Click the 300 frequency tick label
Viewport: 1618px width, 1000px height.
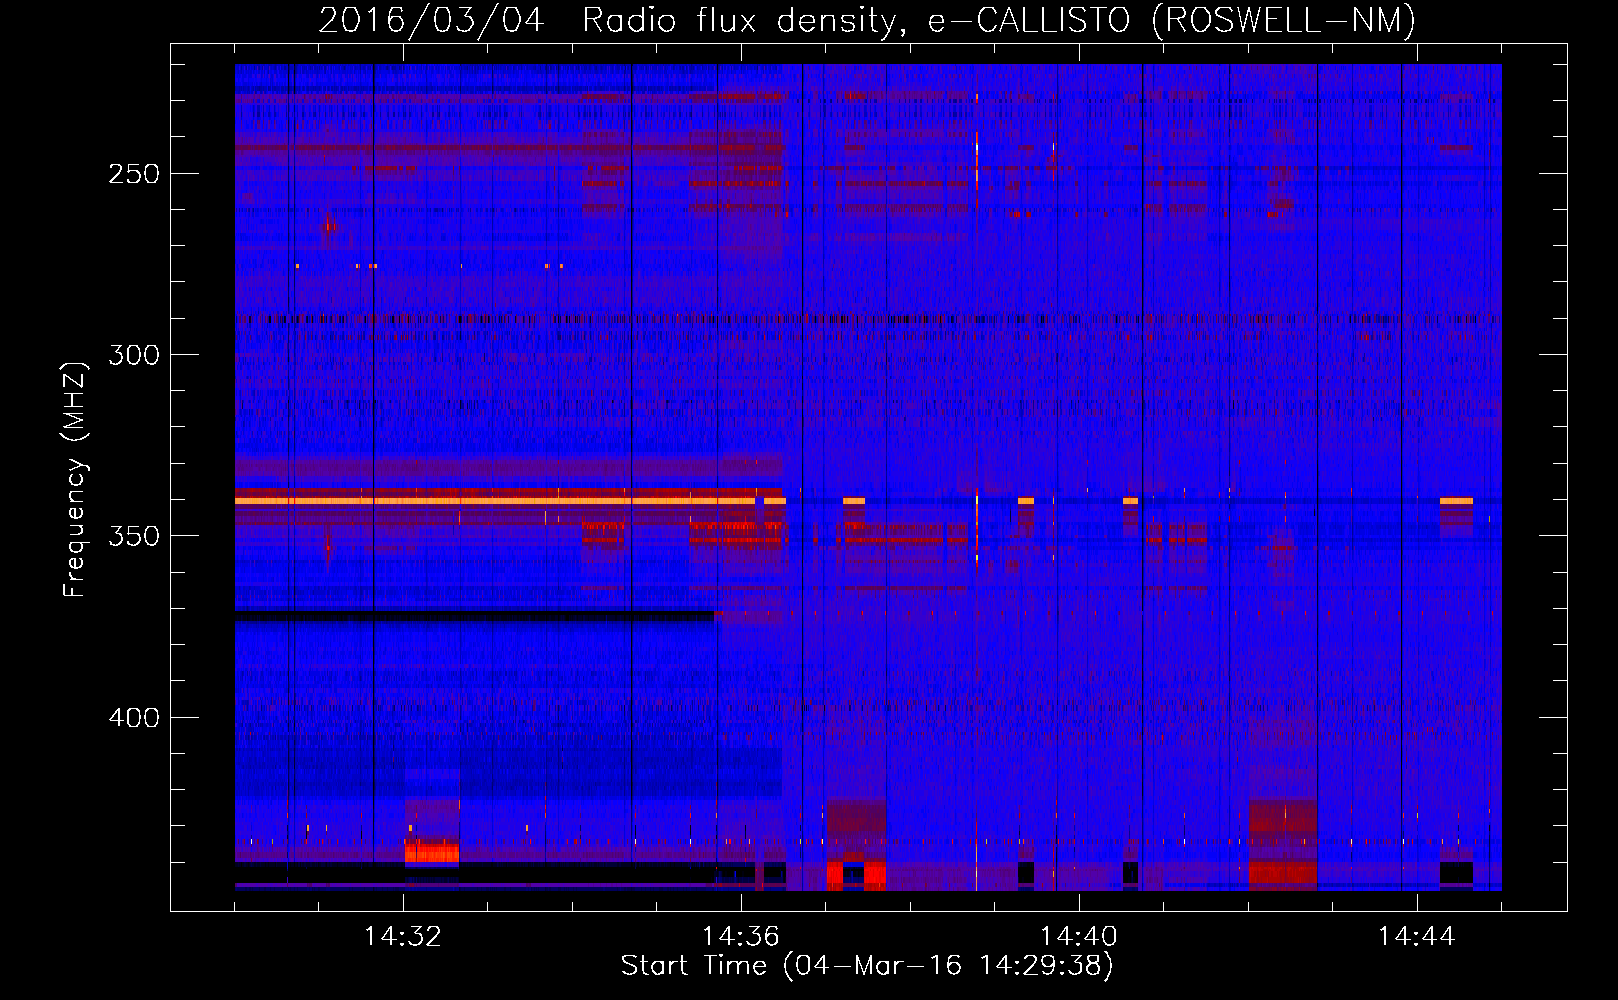click(134, 355)
